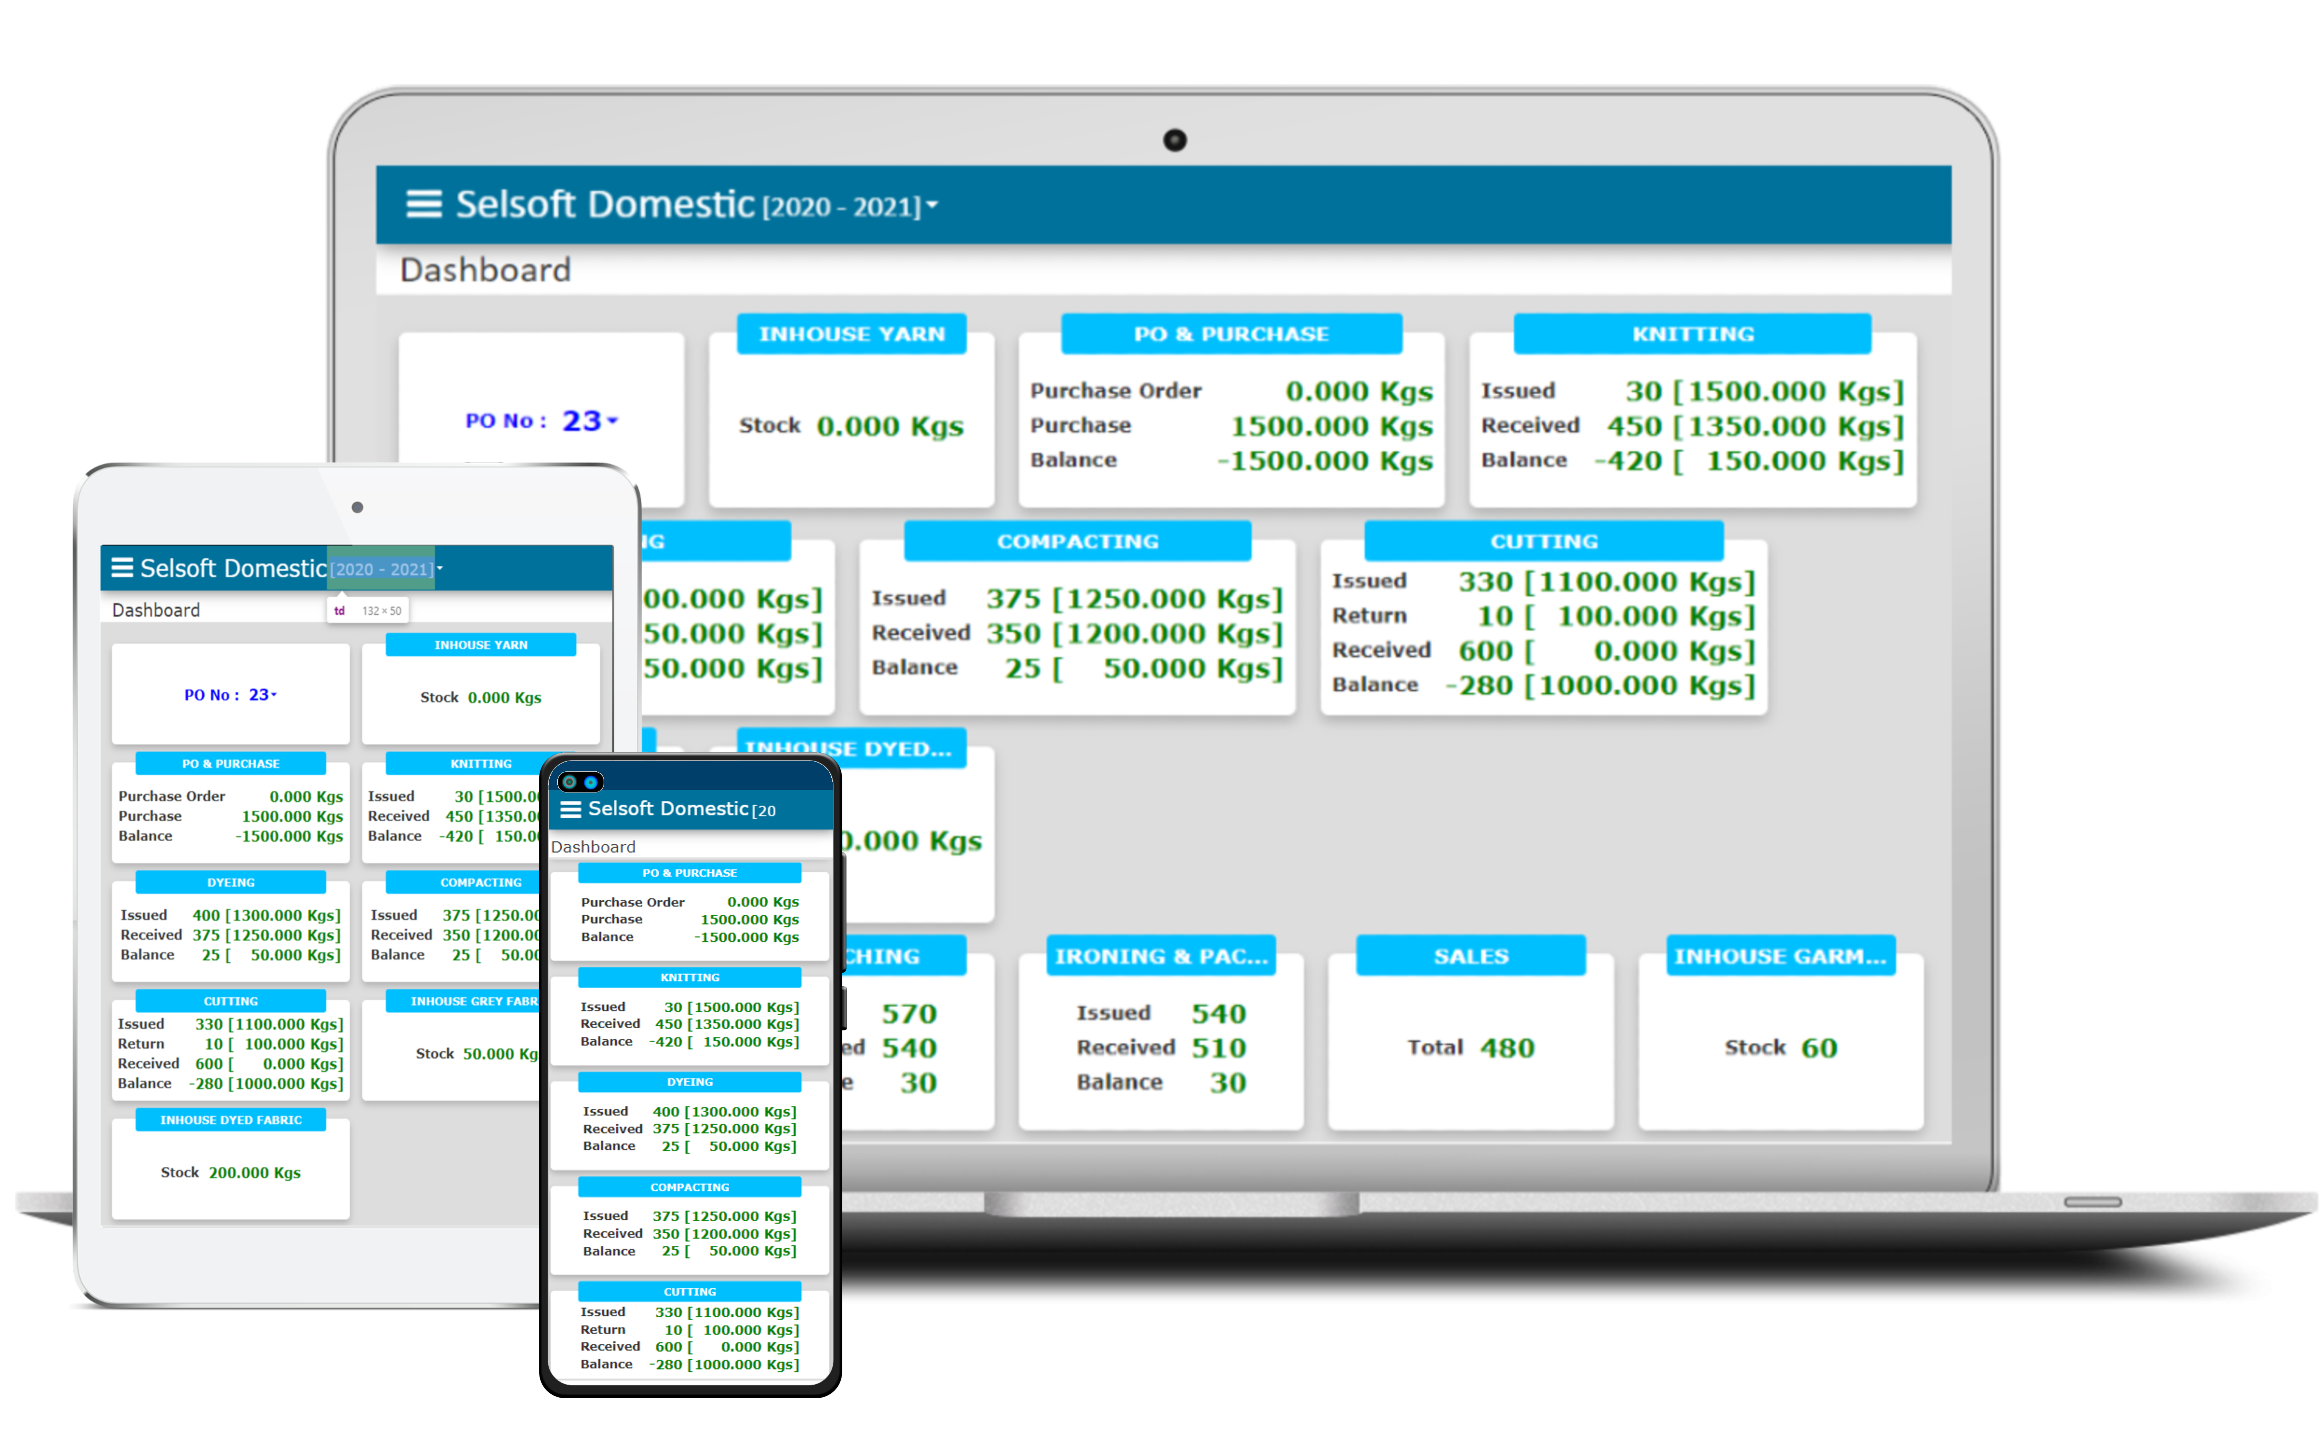Click the SALES header on the laptop
Screen dimensions: 2320x1453
pyautogui.click(x=1471, y=956)
